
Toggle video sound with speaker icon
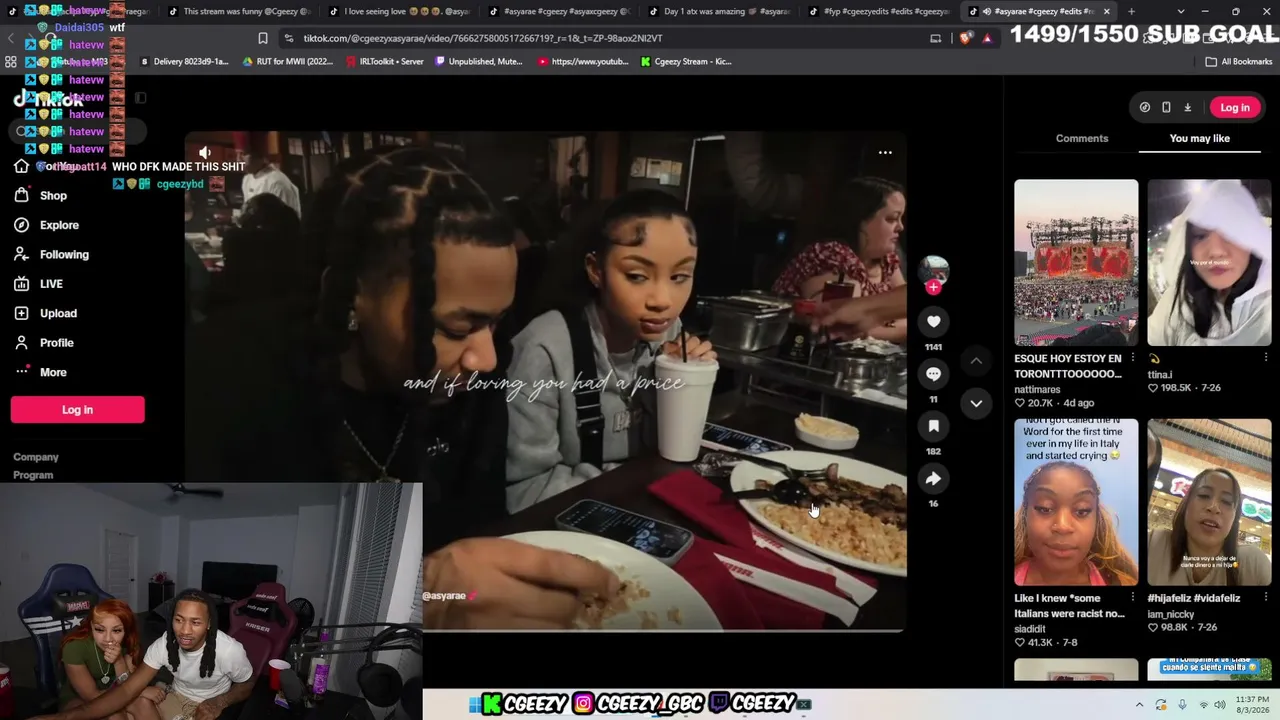click(x=205, y=153)
